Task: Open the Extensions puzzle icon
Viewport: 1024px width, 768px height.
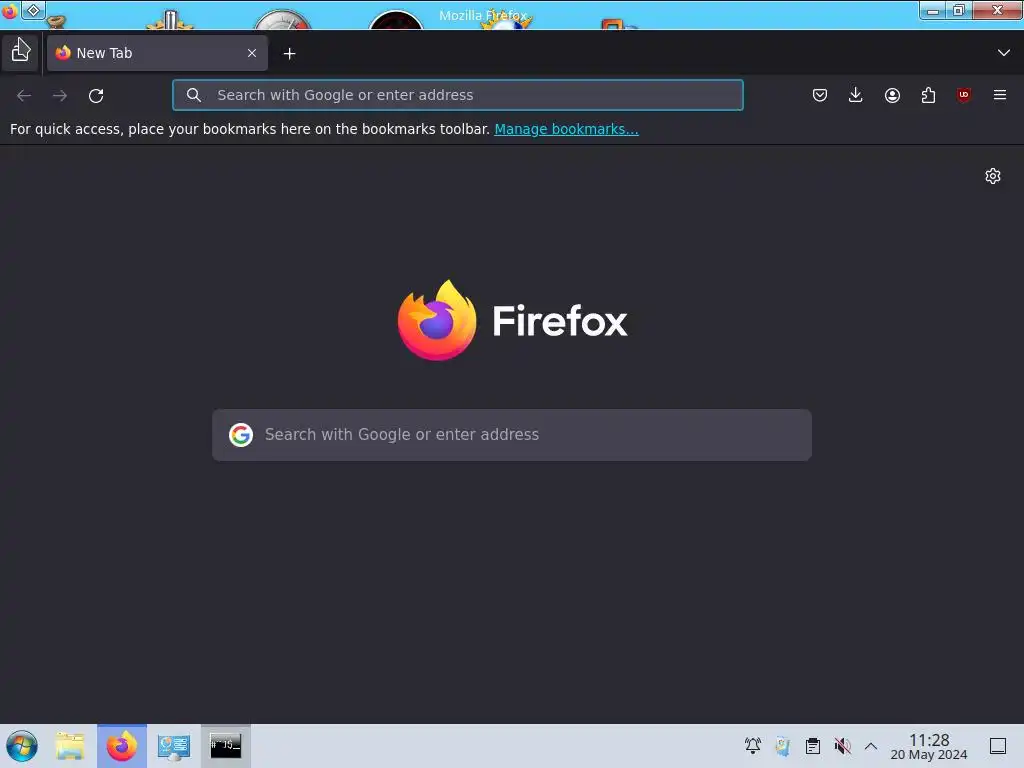Action: (928, 95)
